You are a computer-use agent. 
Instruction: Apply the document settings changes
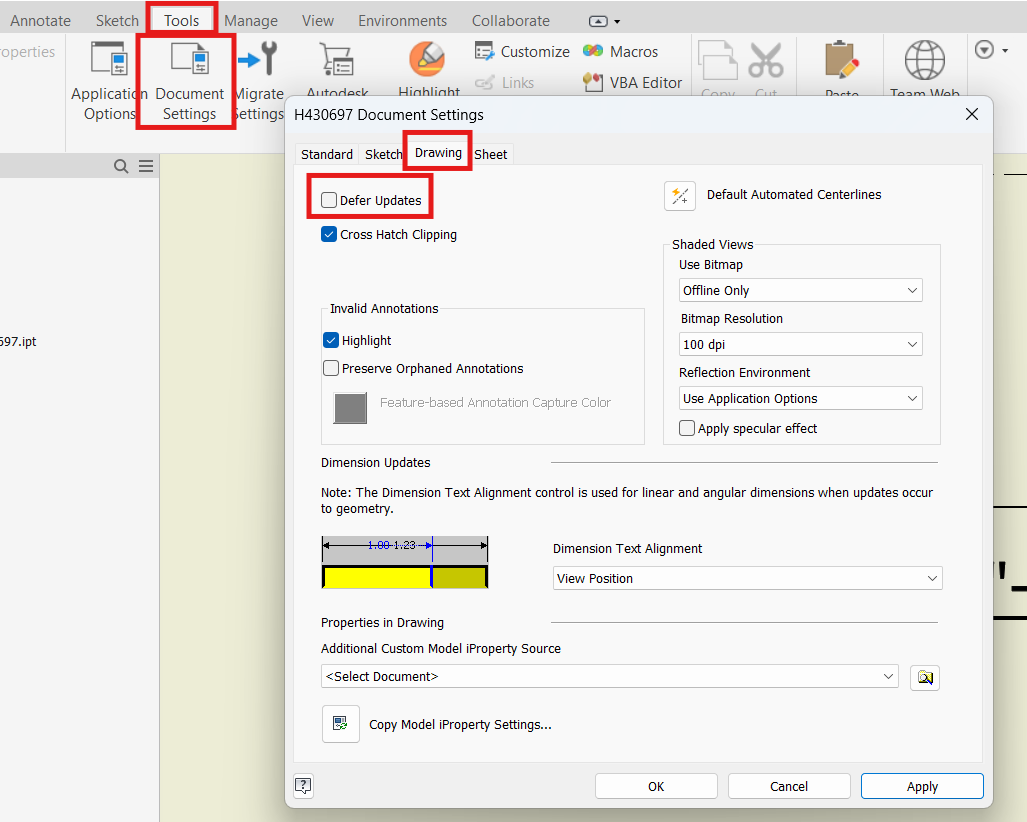point(921,786)
